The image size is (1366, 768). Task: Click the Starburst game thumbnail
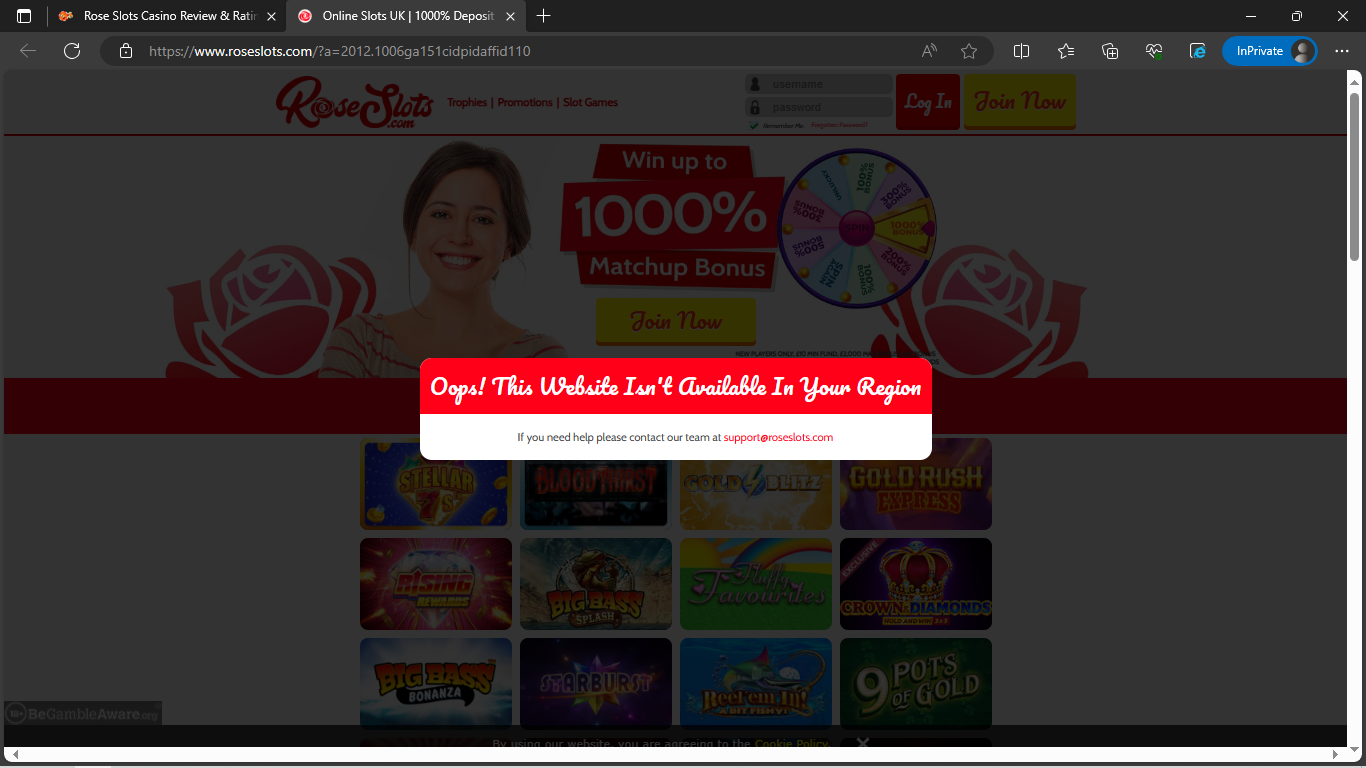click(595, 683)
